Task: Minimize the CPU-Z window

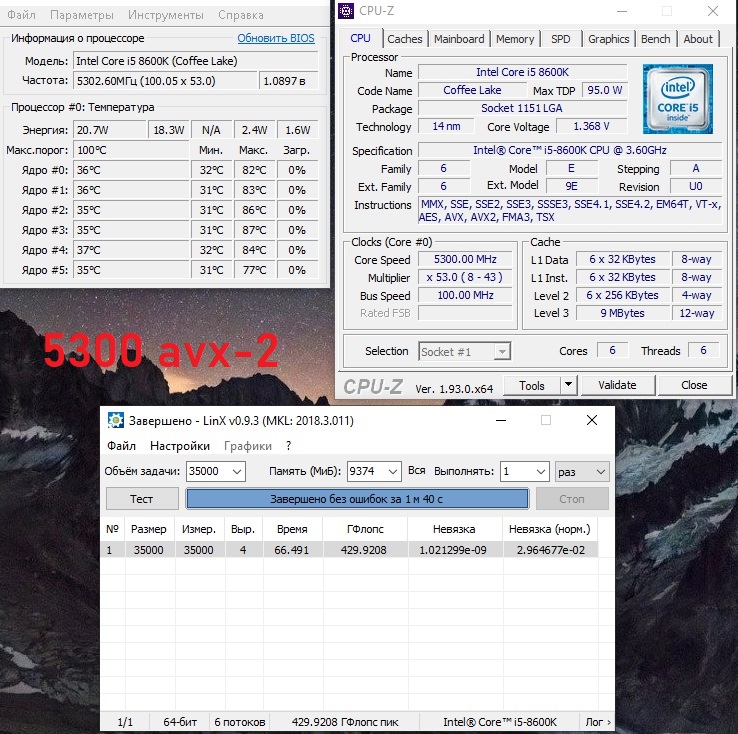Action: (622, 11)
